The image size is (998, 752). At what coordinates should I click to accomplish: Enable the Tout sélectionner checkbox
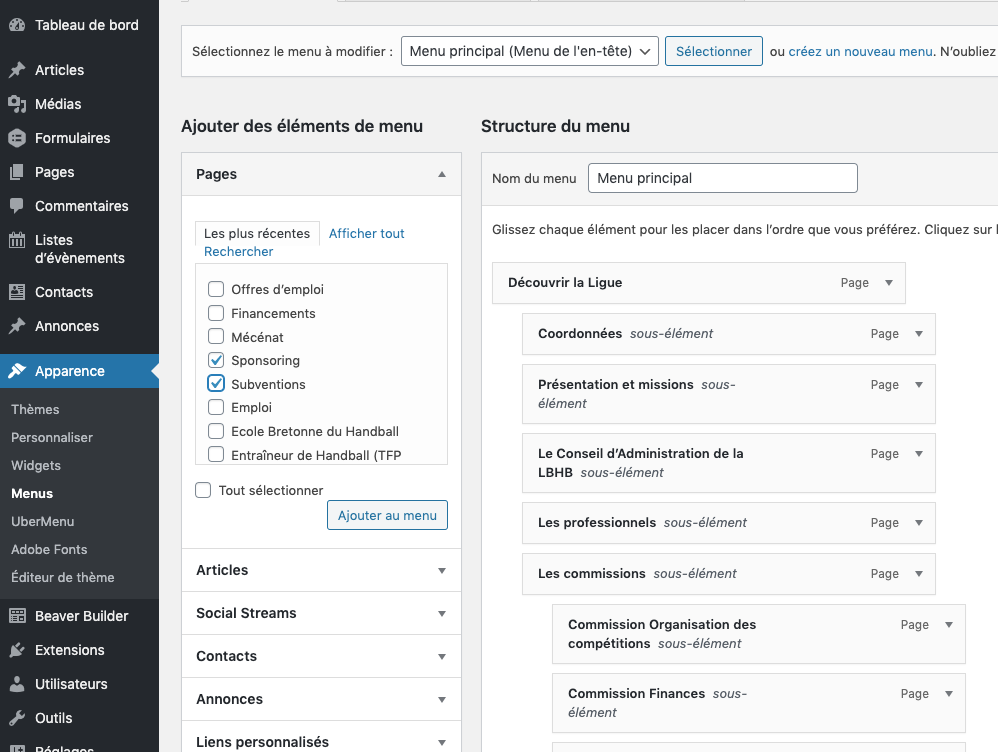coord(204,490)
